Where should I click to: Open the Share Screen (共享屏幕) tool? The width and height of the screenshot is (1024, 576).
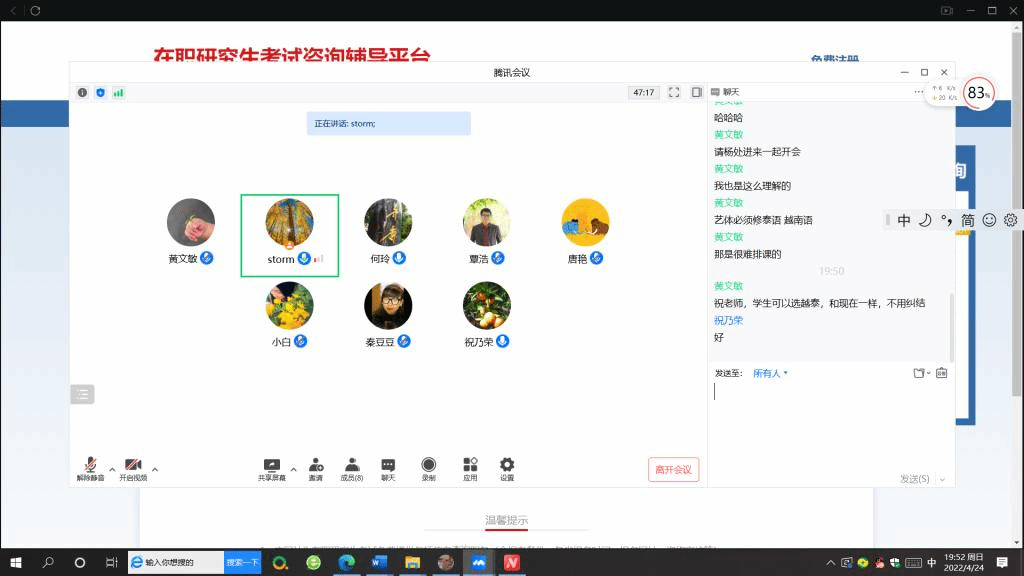[x=271, y=468]
